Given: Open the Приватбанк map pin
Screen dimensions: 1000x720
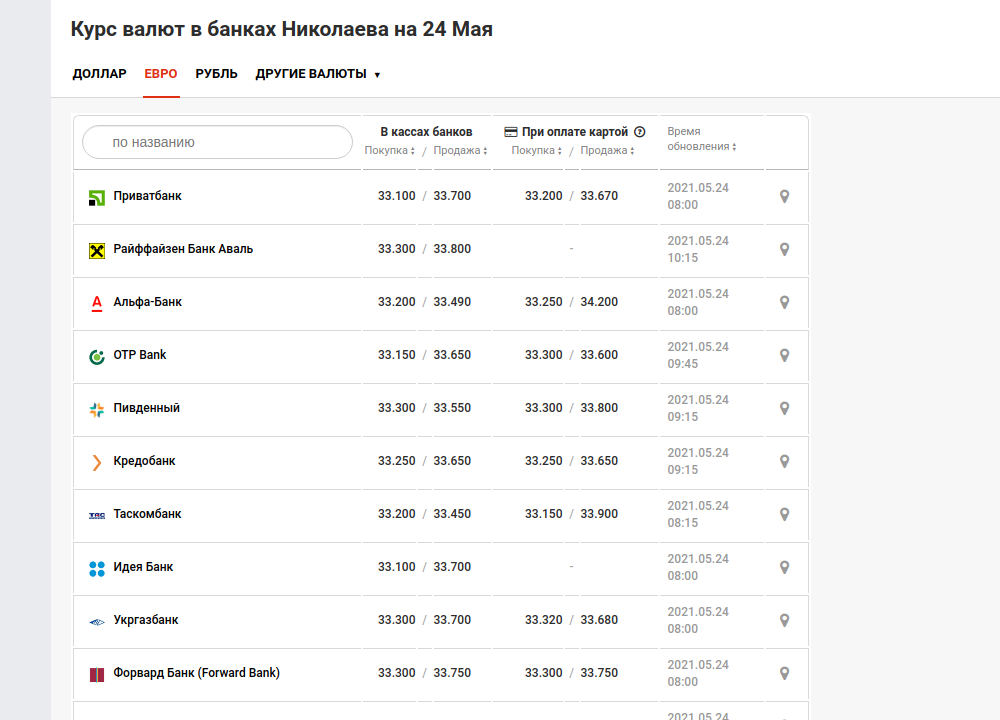Looking at the screenshot, I should [784, 196].
